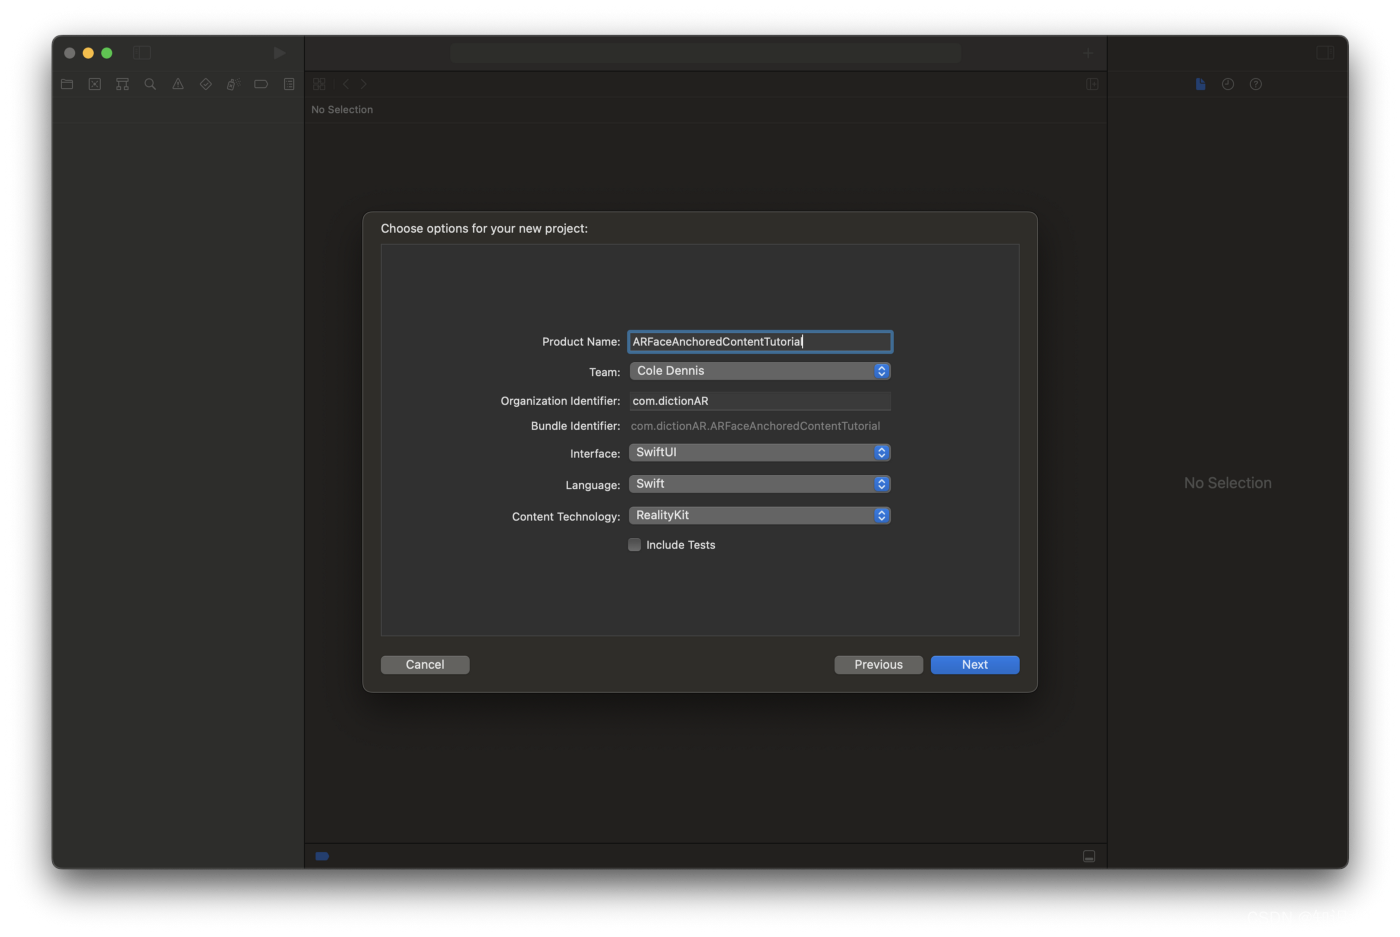Image resolution: width=1400 pixels, height=937 pixels.
Task: Open the Debug navigator spray icon
Action: [x=233, y=84]
